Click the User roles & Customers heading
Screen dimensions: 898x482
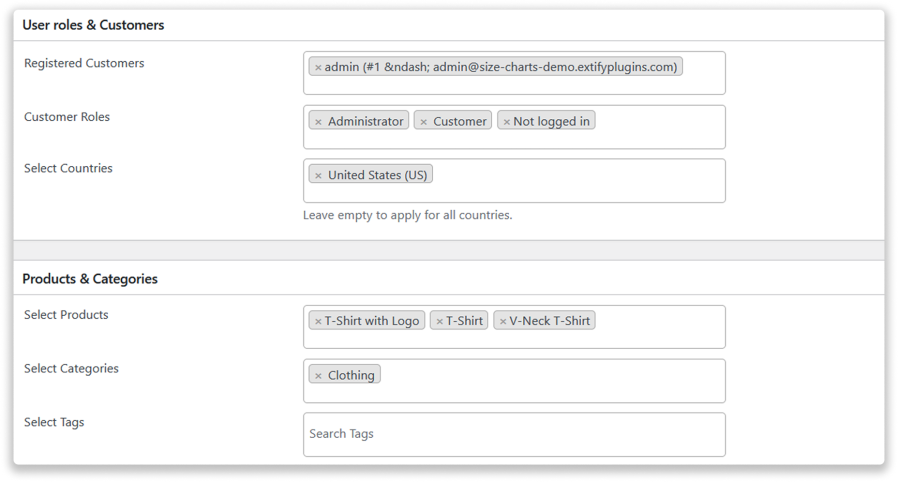(x=93, y=25)
